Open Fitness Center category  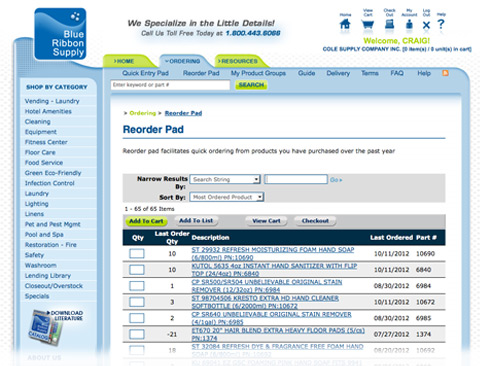click(x=46, y=142)
